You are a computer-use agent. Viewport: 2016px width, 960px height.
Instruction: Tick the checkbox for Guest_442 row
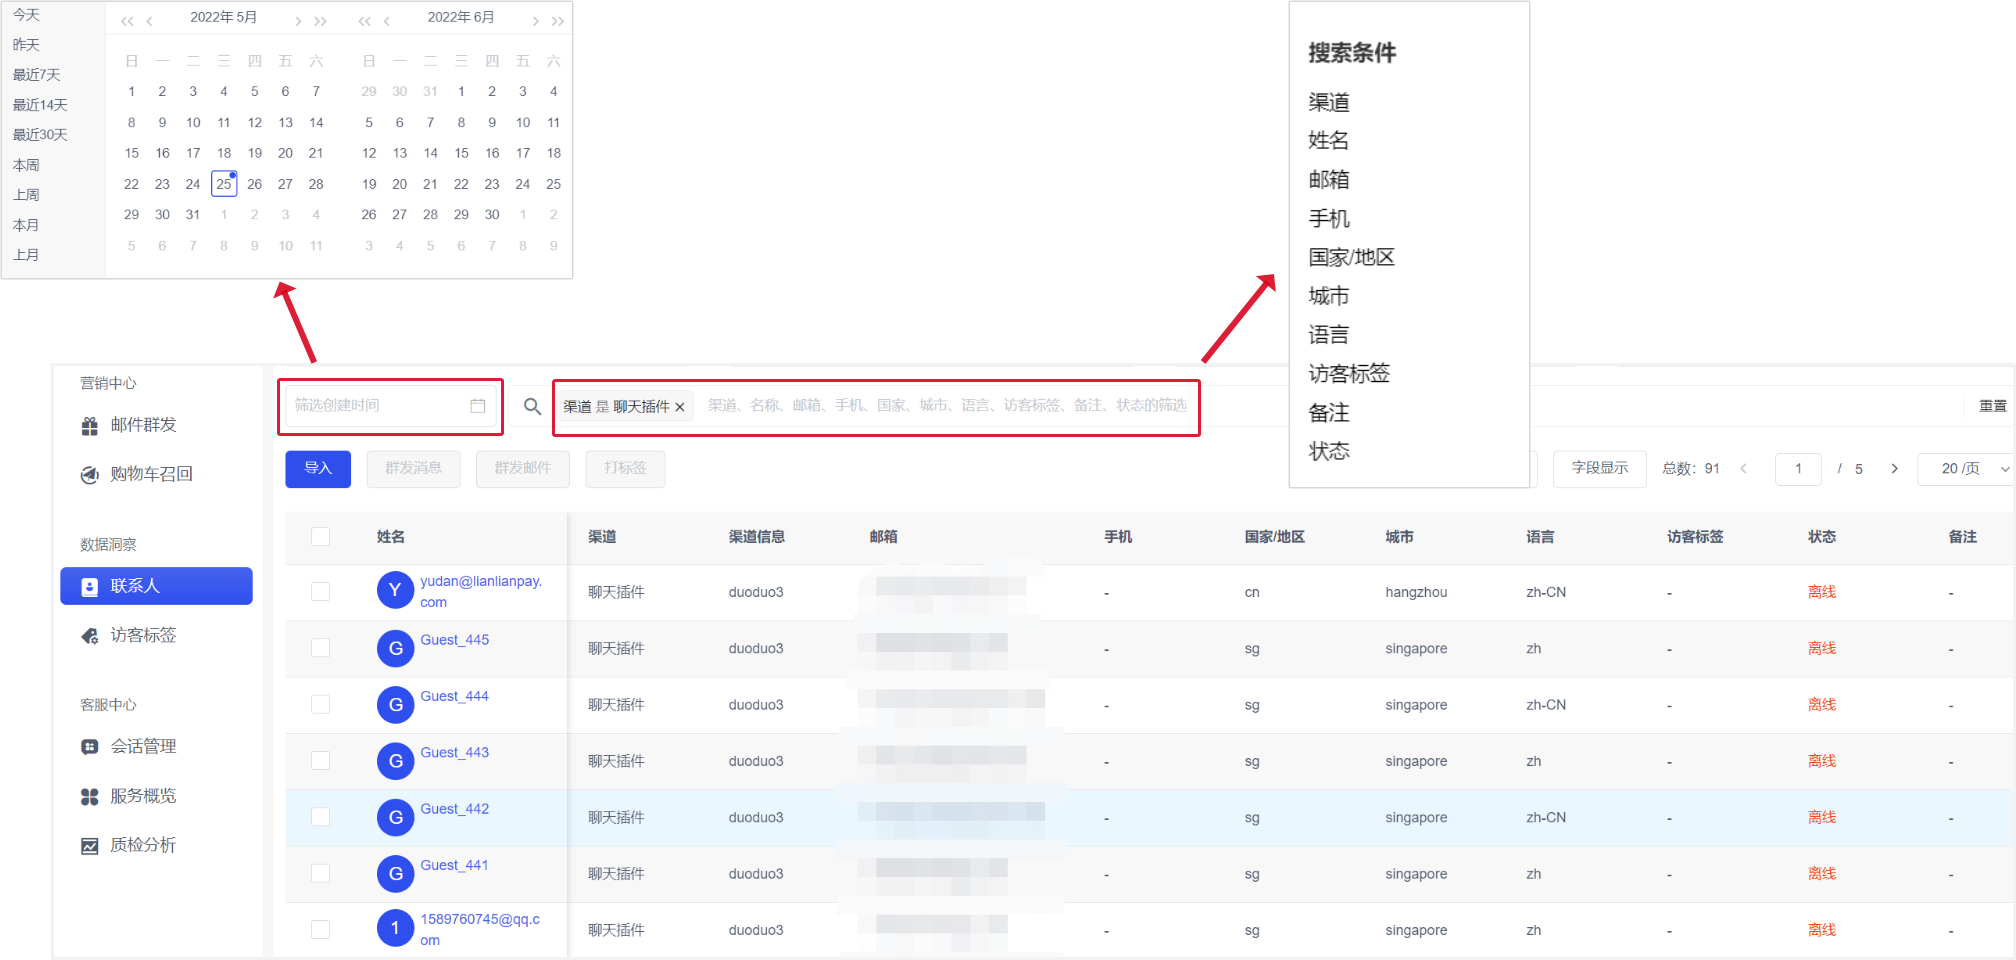pos(320,817)
